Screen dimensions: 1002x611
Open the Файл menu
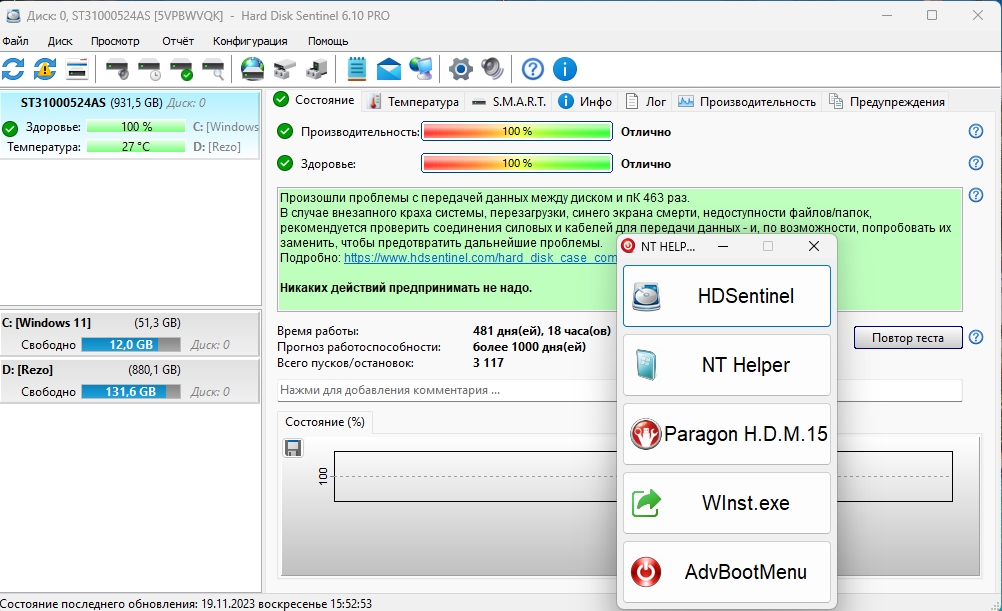[15, 41]
